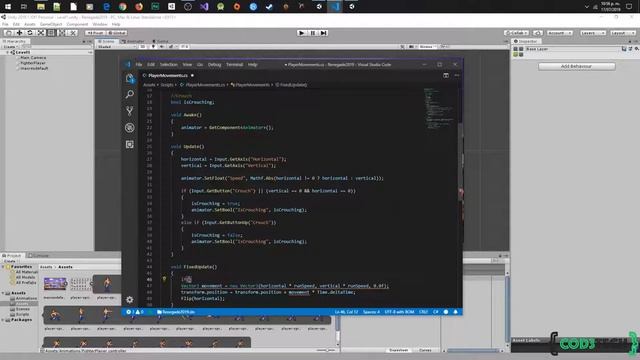
Task: Select Unity's Rotate tool
Action: [x=30, y=33]
